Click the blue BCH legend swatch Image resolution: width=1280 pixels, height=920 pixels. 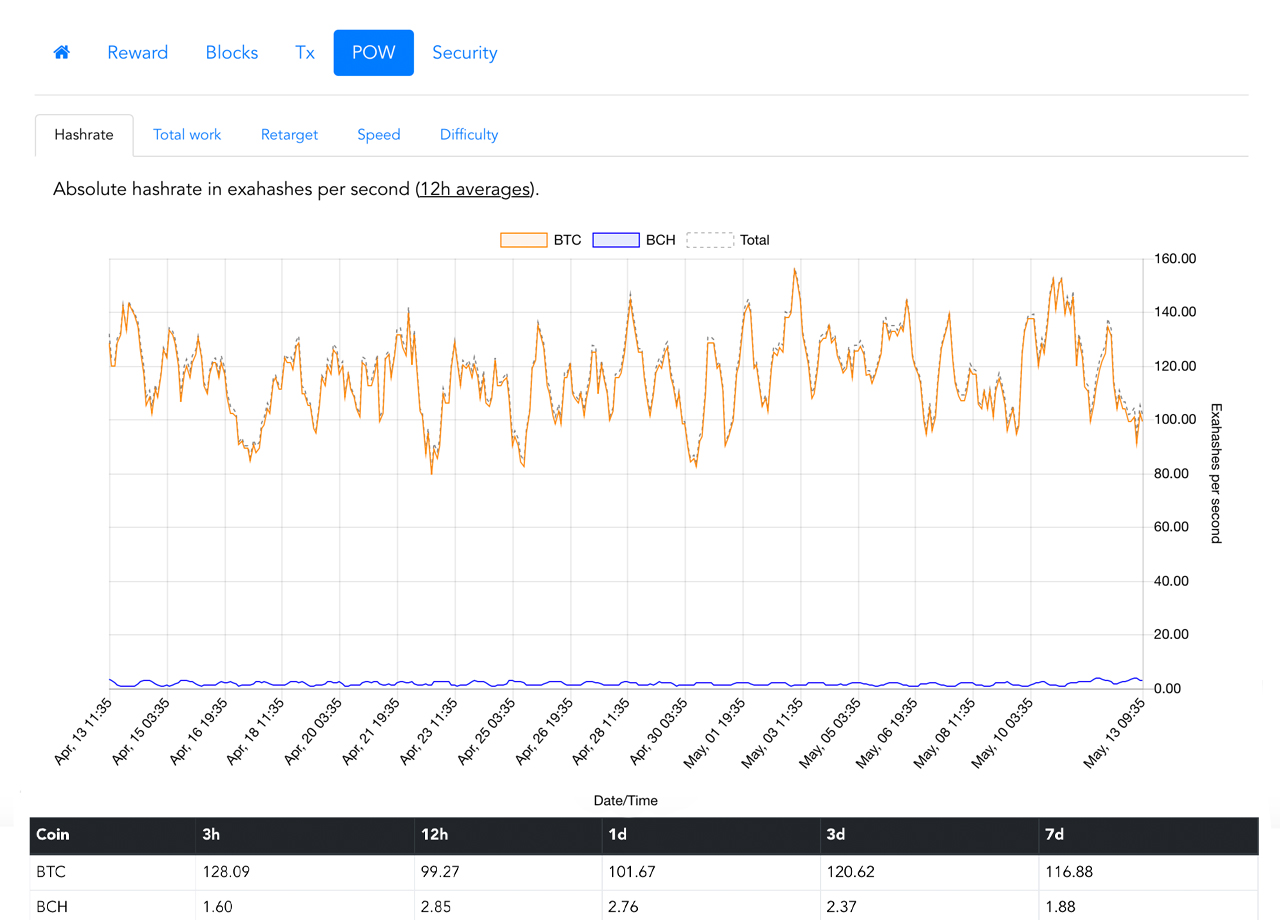(616, 240)
